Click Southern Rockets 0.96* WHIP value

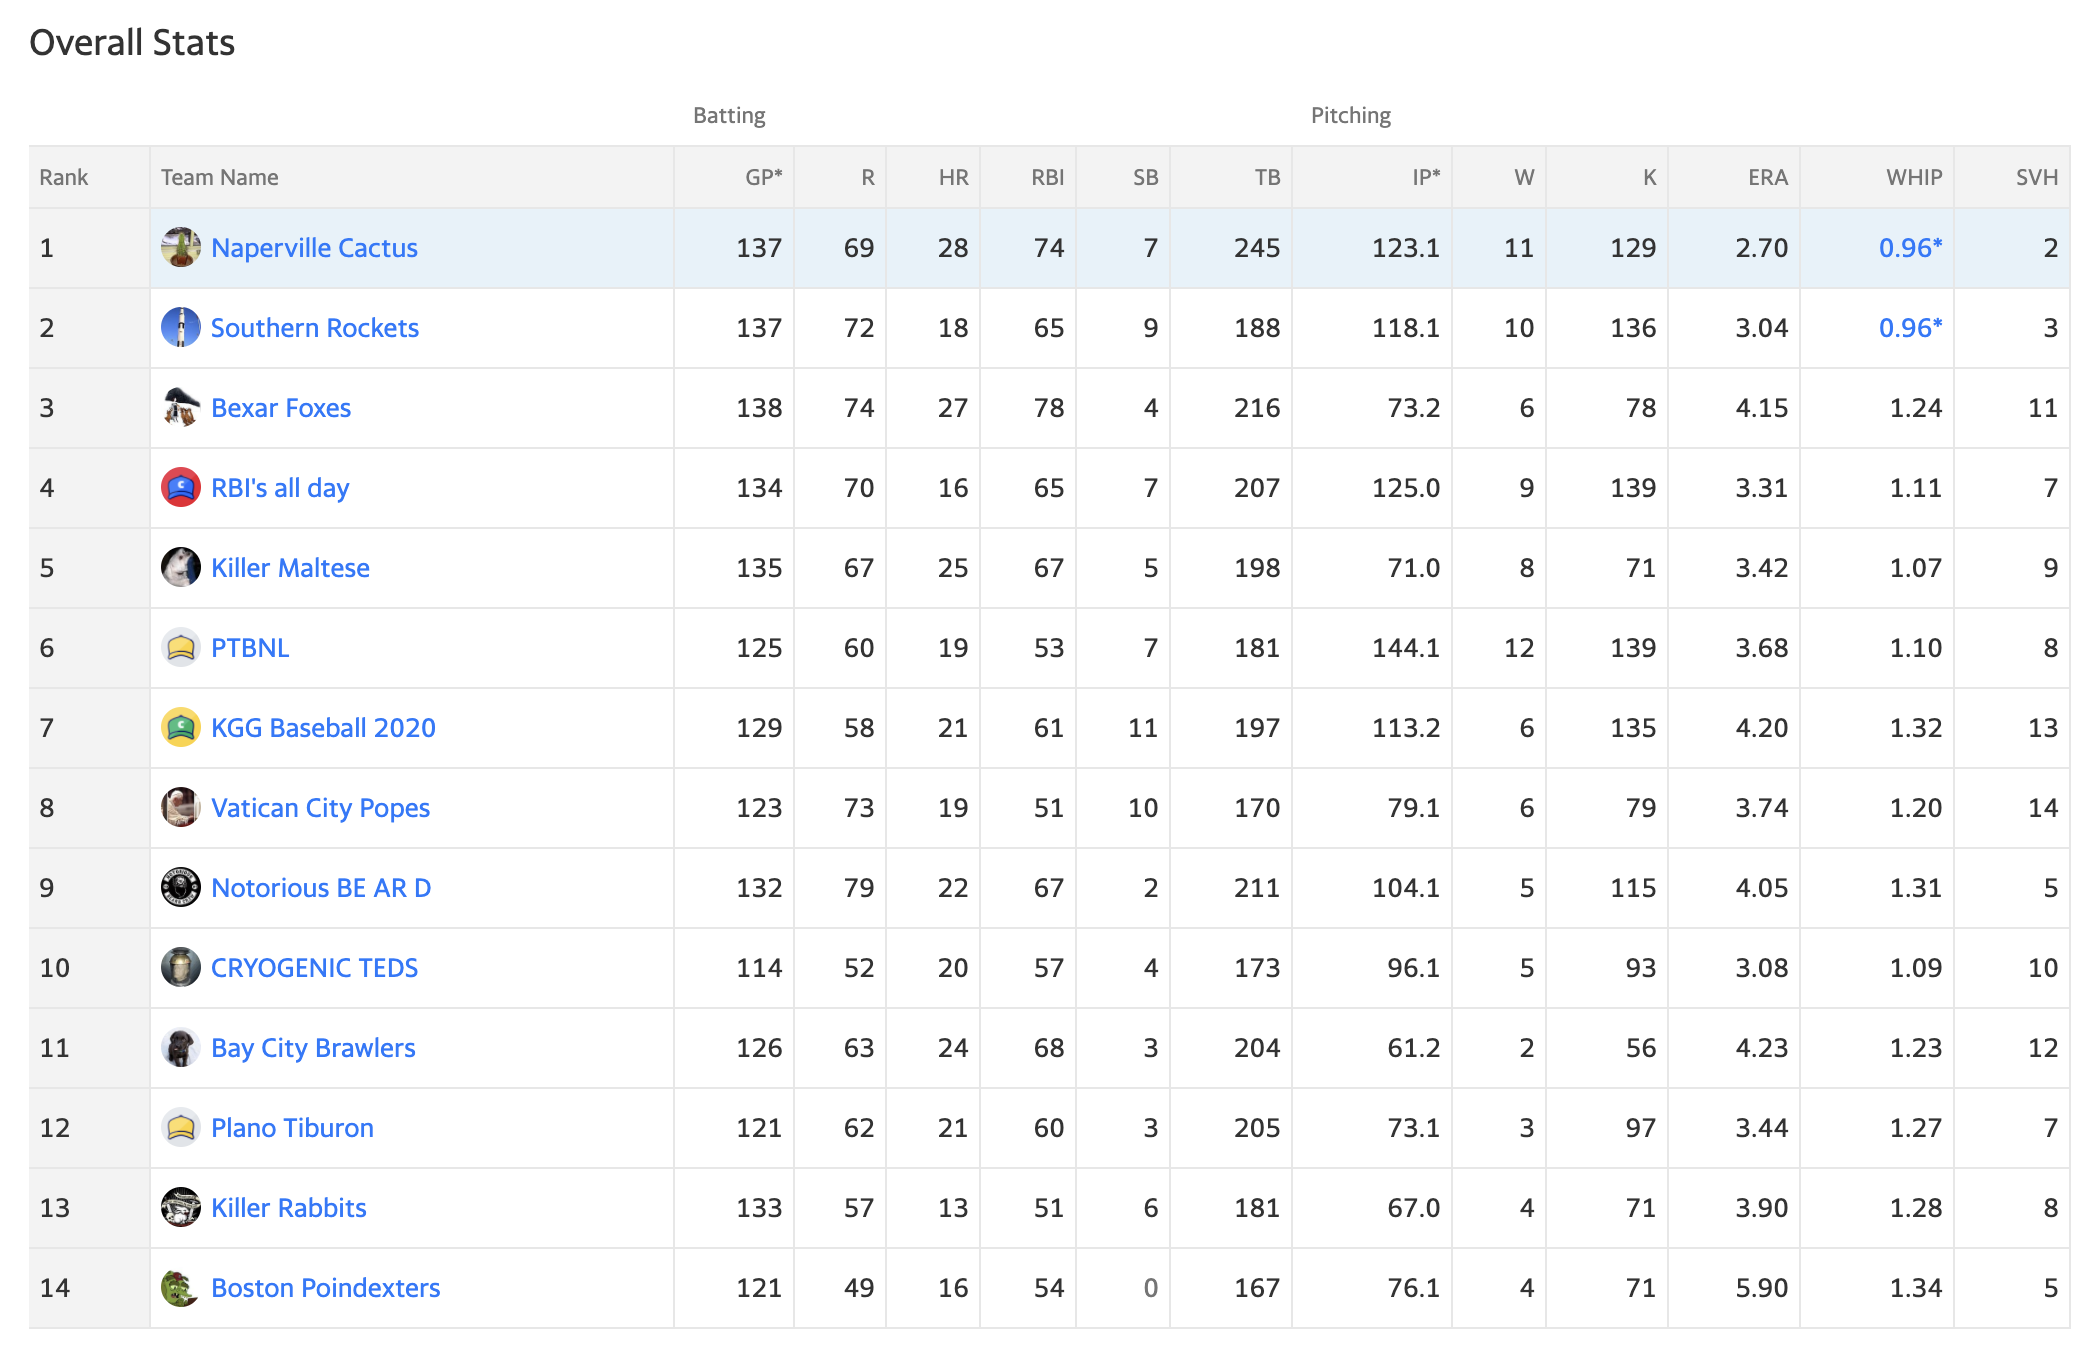pyautogui.click(x=1910, y=327)
